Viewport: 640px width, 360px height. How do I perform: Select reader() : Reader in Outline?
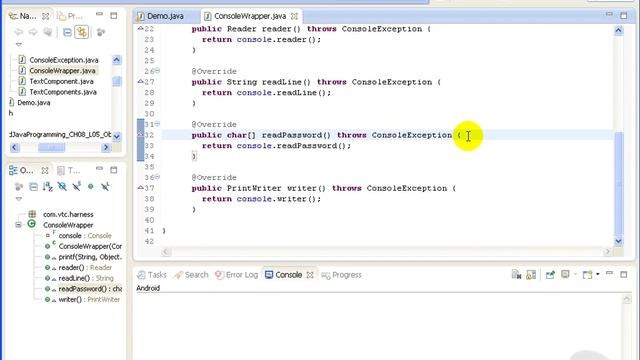[x=85, y=267]
